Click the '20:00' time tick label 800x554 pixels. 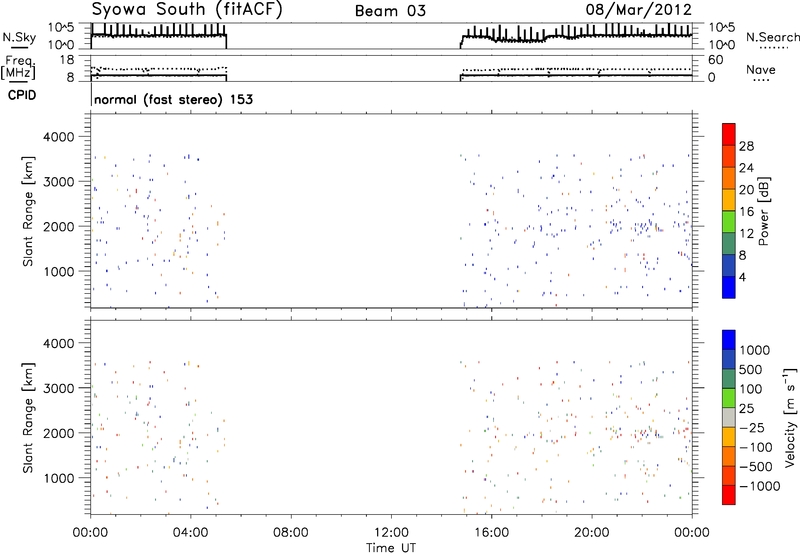(591, 533)
